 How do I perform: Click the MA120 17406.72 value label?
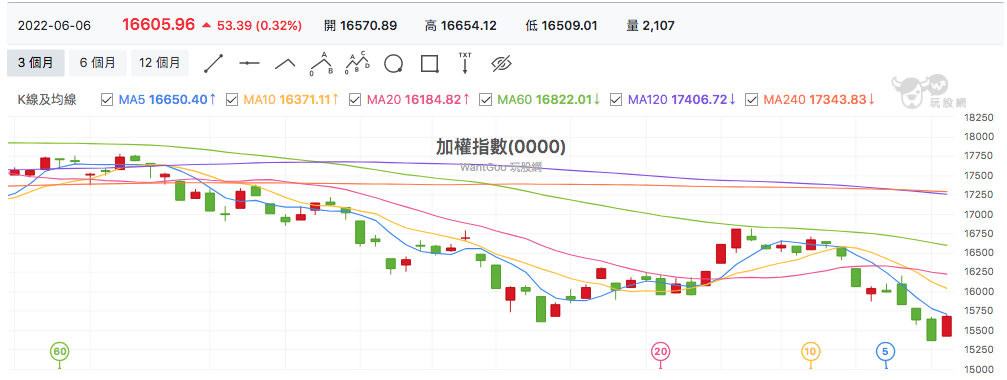pos(682,99)
